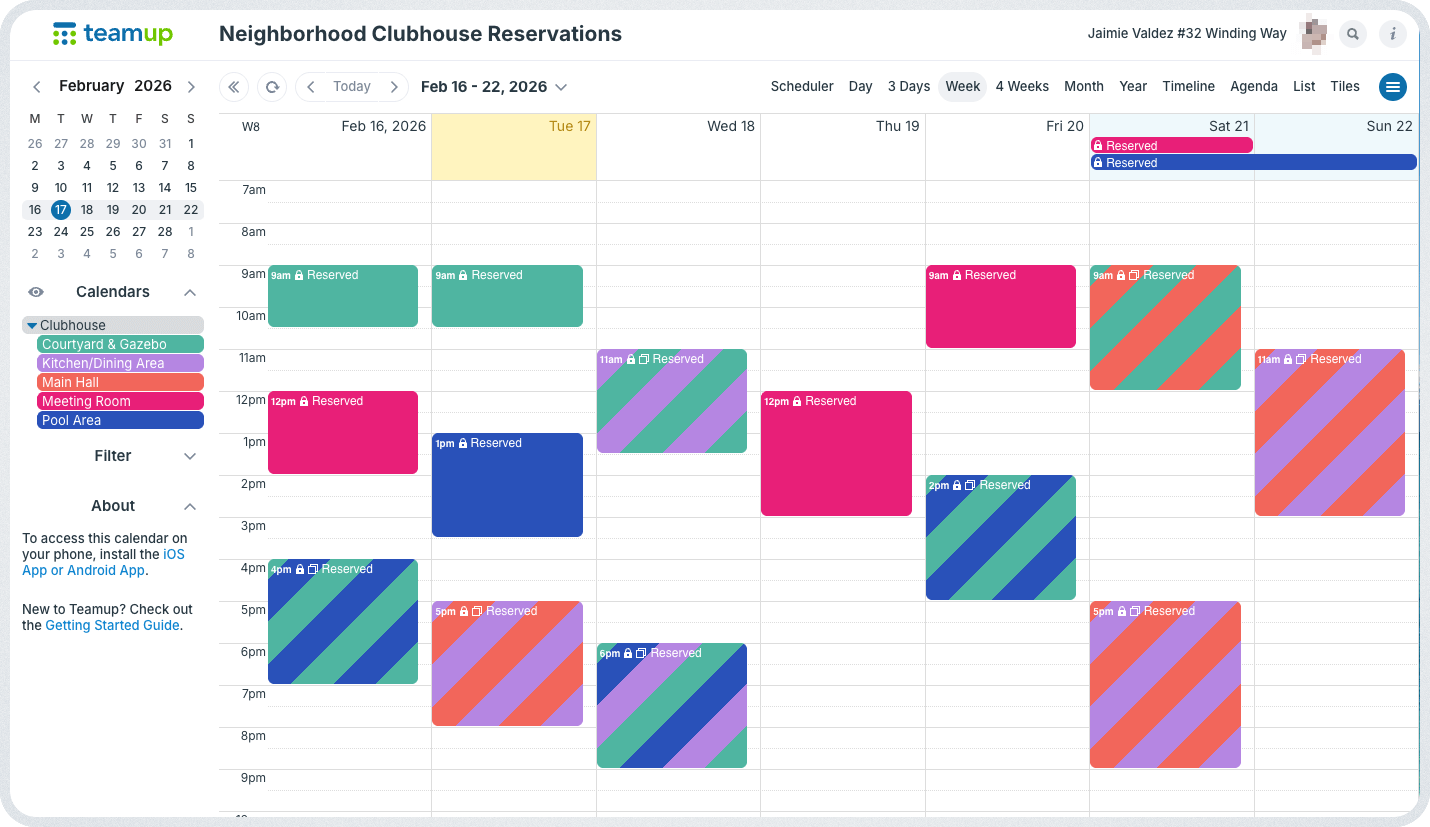Screen dimensions: 1430x827
Task: Collapse the Clubhouse folder triangle
Action: (x=32, y=325)
